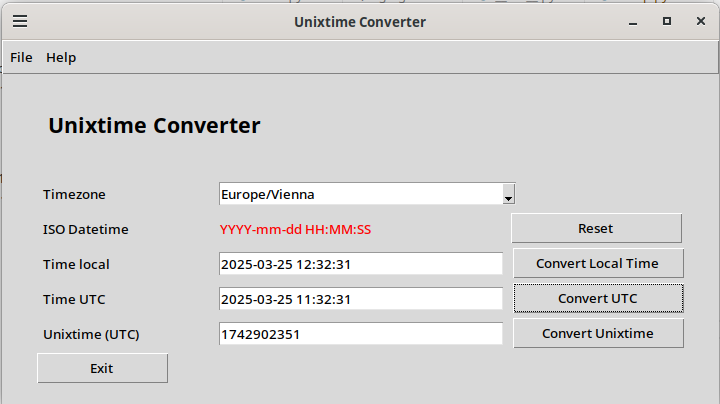Viewport: 720px width, 404px height.
Task: Click the large Unixtime Converter heading
Action: (x=154, y=126)
